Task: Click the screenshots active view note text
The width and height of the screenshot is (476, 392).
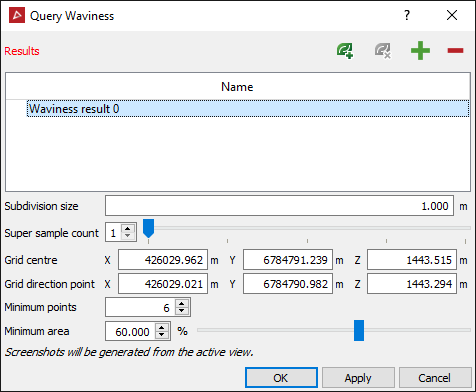Action: click(x=129, y=352)
